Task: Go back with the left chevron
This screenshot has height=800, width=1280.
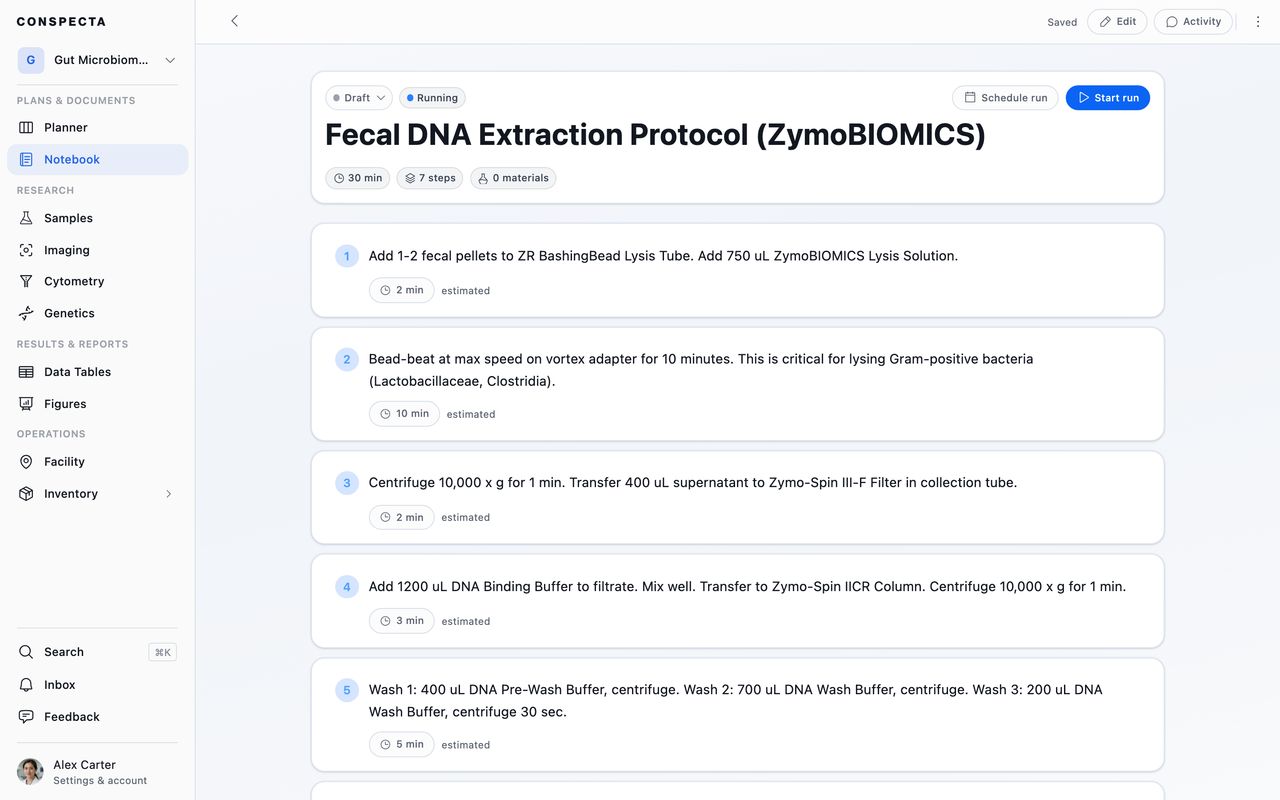Action: [x=234, y=21]
